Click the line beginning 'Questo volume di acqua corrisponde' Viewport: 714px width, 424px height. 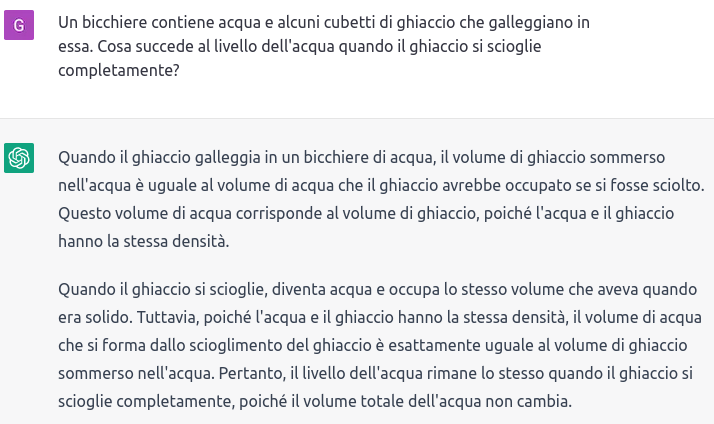(x=366, y=213)
